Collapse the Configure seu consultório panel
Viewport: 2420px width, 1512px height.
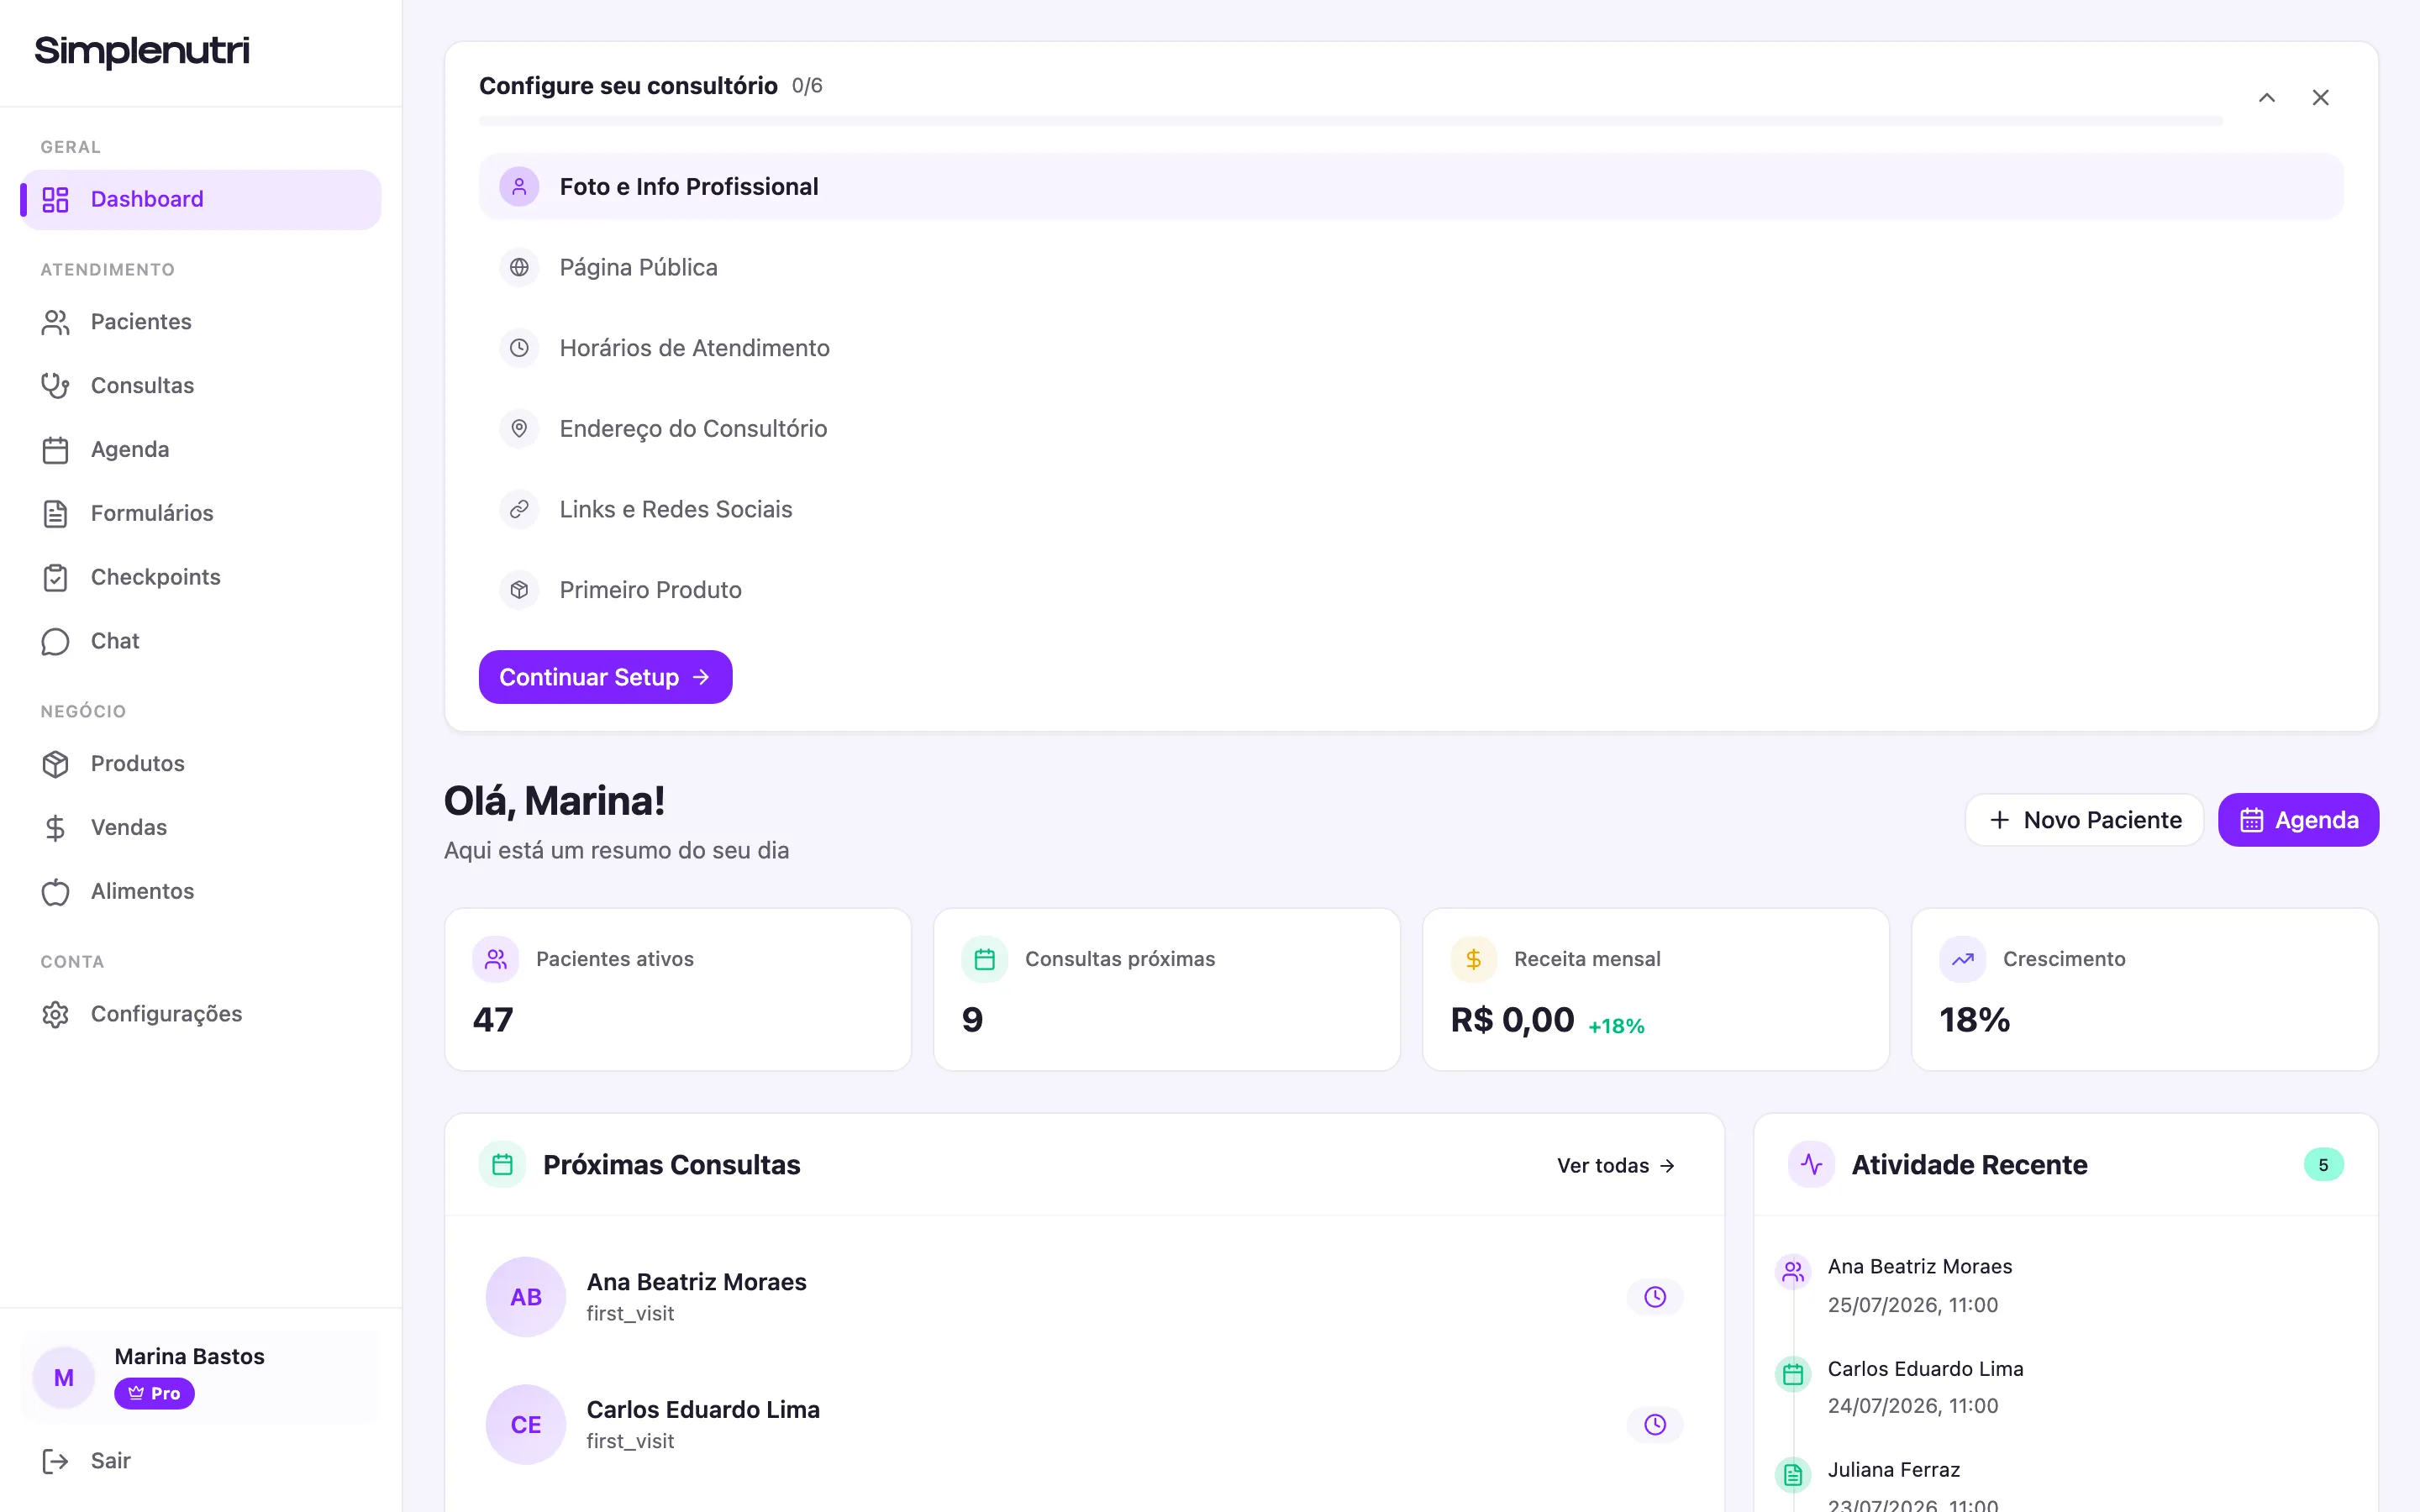click(x=2267, y=98)
